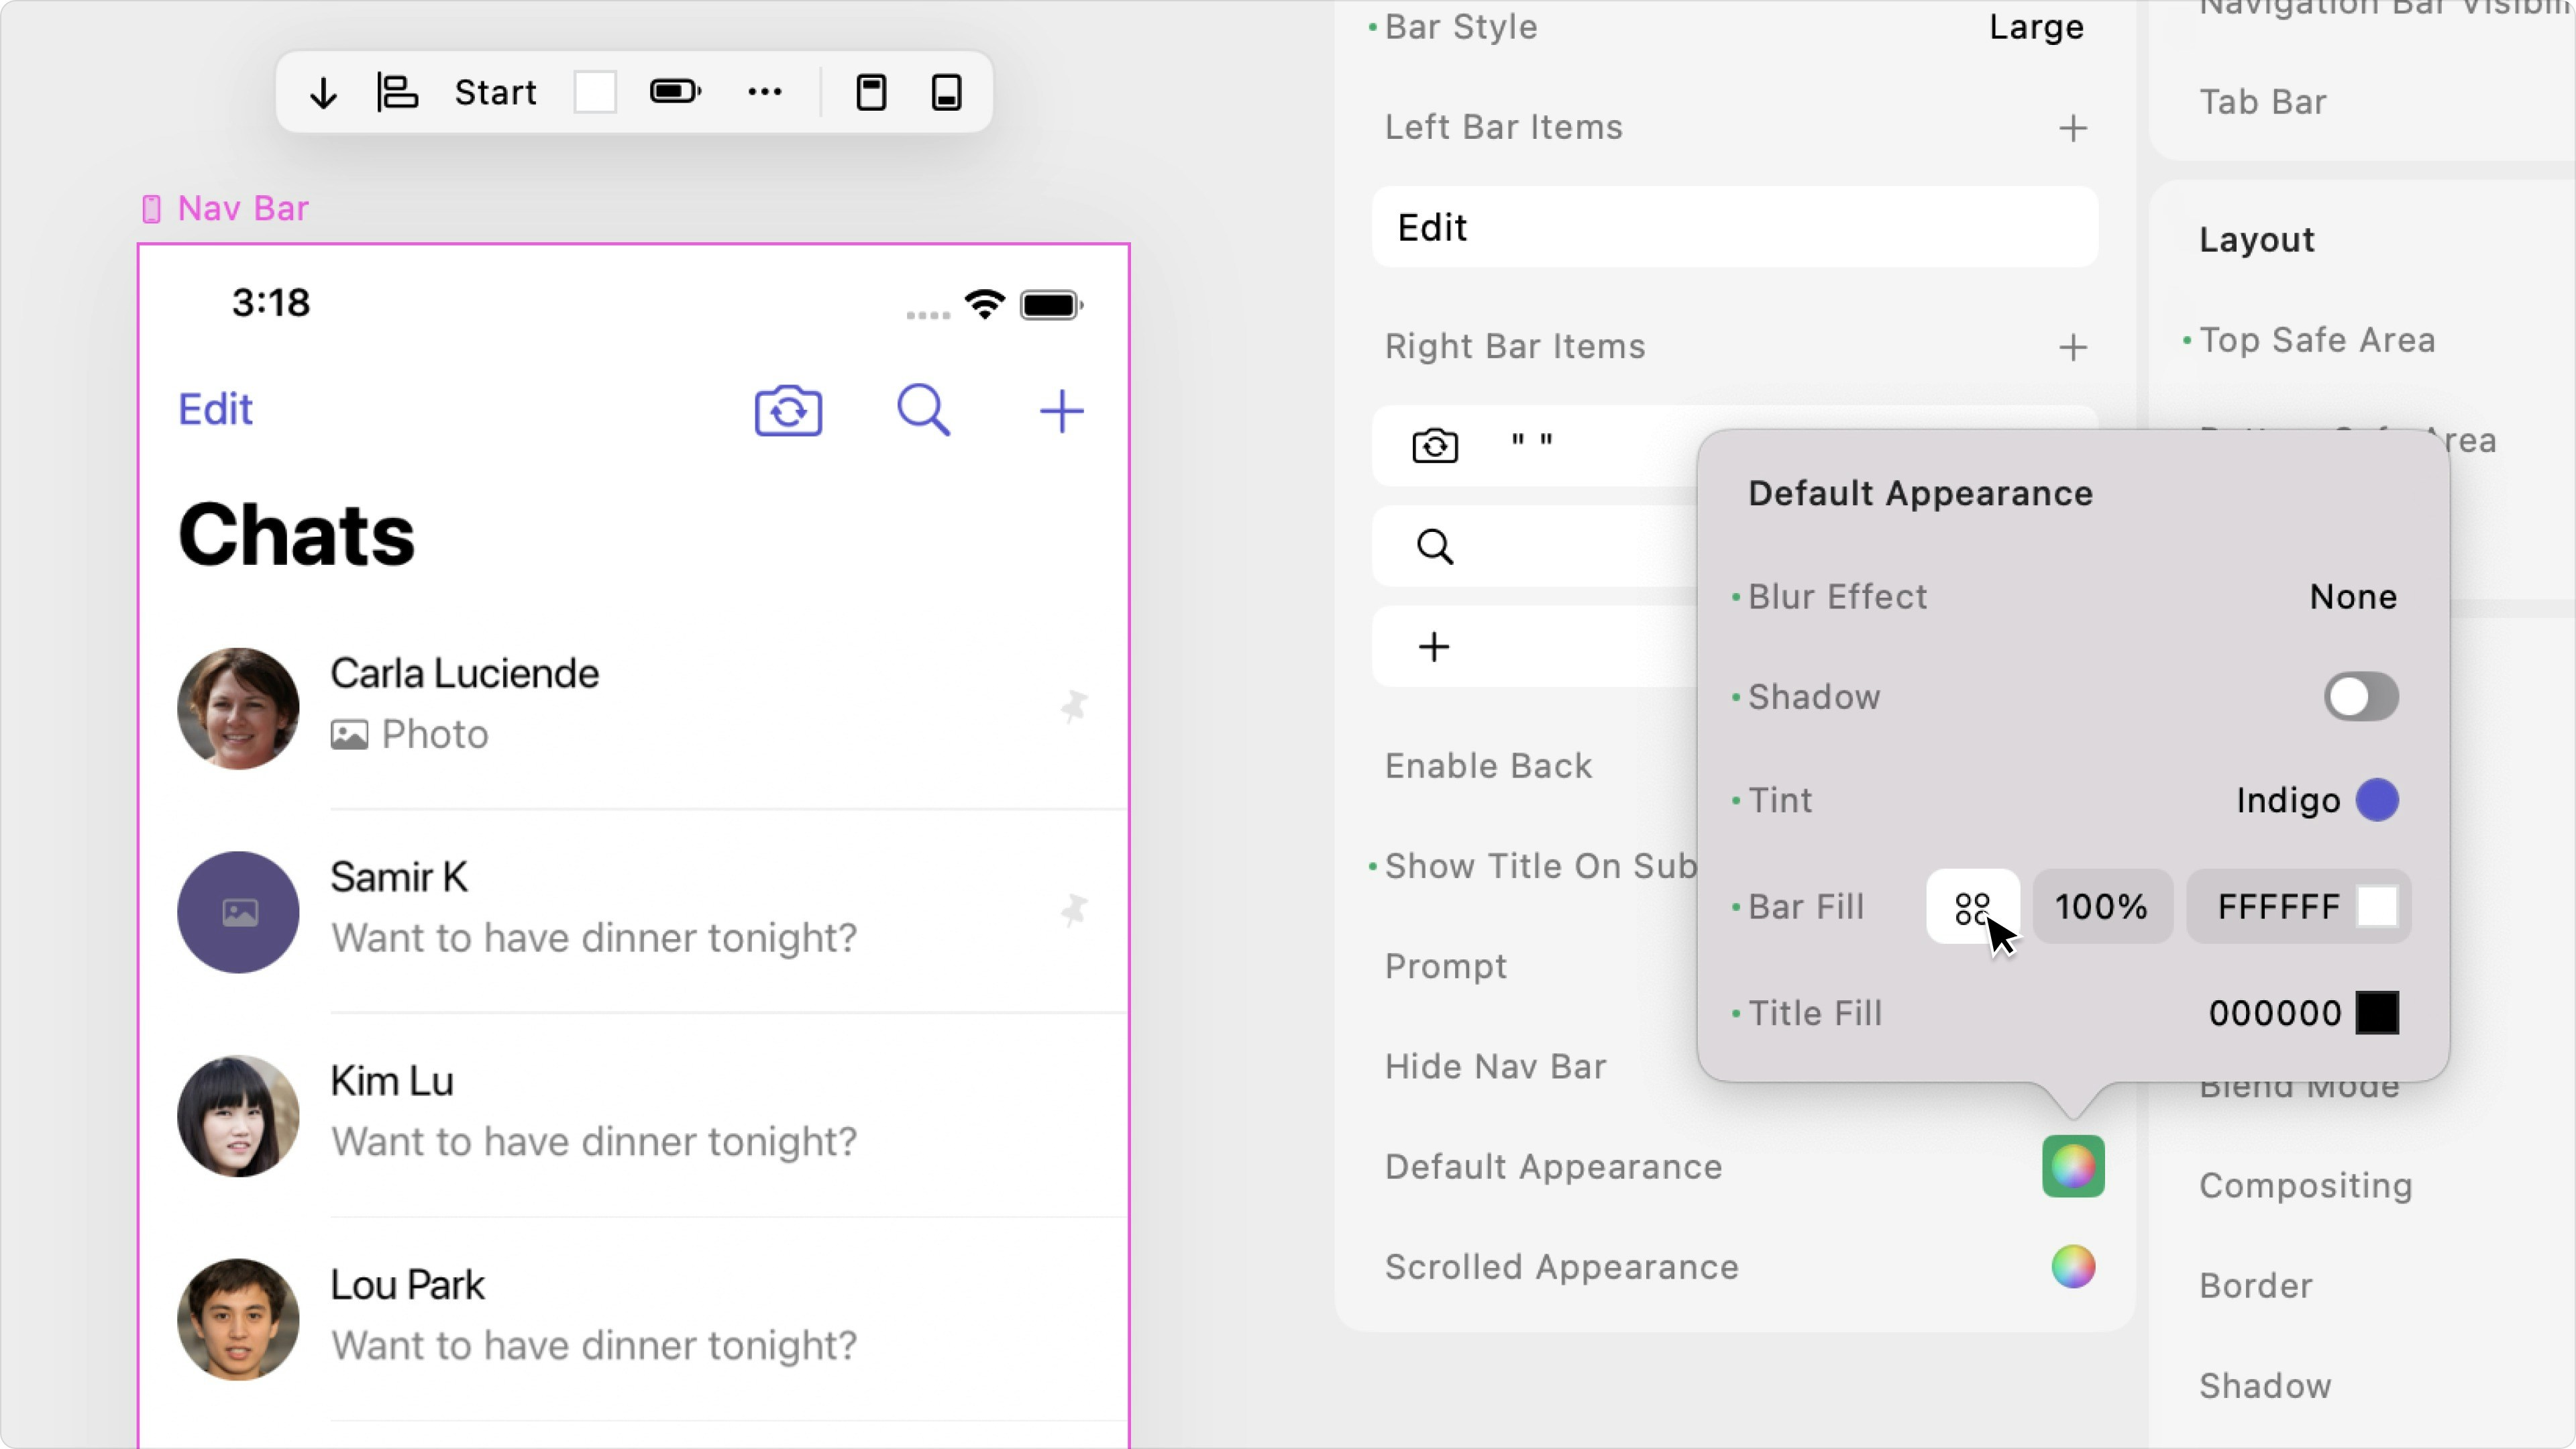Screen dimensions: 2576x1449
Task: Click the align start icon in toolbar
Action: pos(397,92)
